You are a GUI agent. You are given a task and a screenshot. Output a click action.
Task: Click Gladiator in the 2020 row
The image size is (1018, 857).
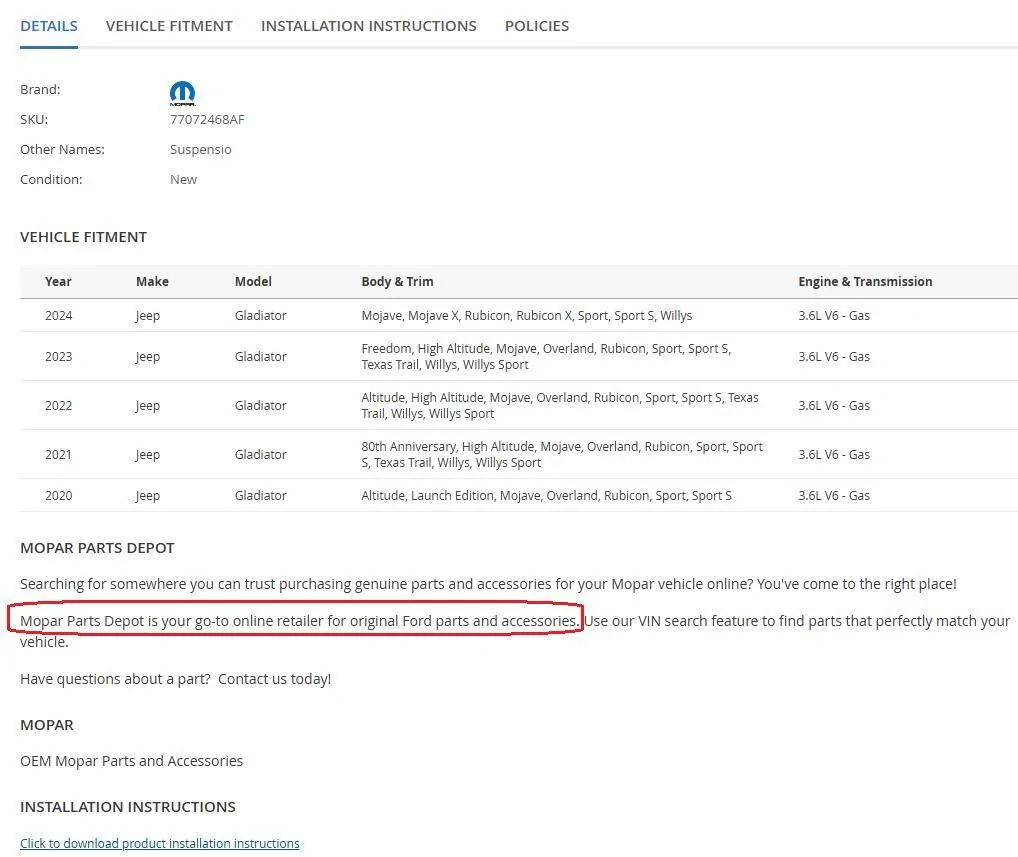tap(260, 495)
